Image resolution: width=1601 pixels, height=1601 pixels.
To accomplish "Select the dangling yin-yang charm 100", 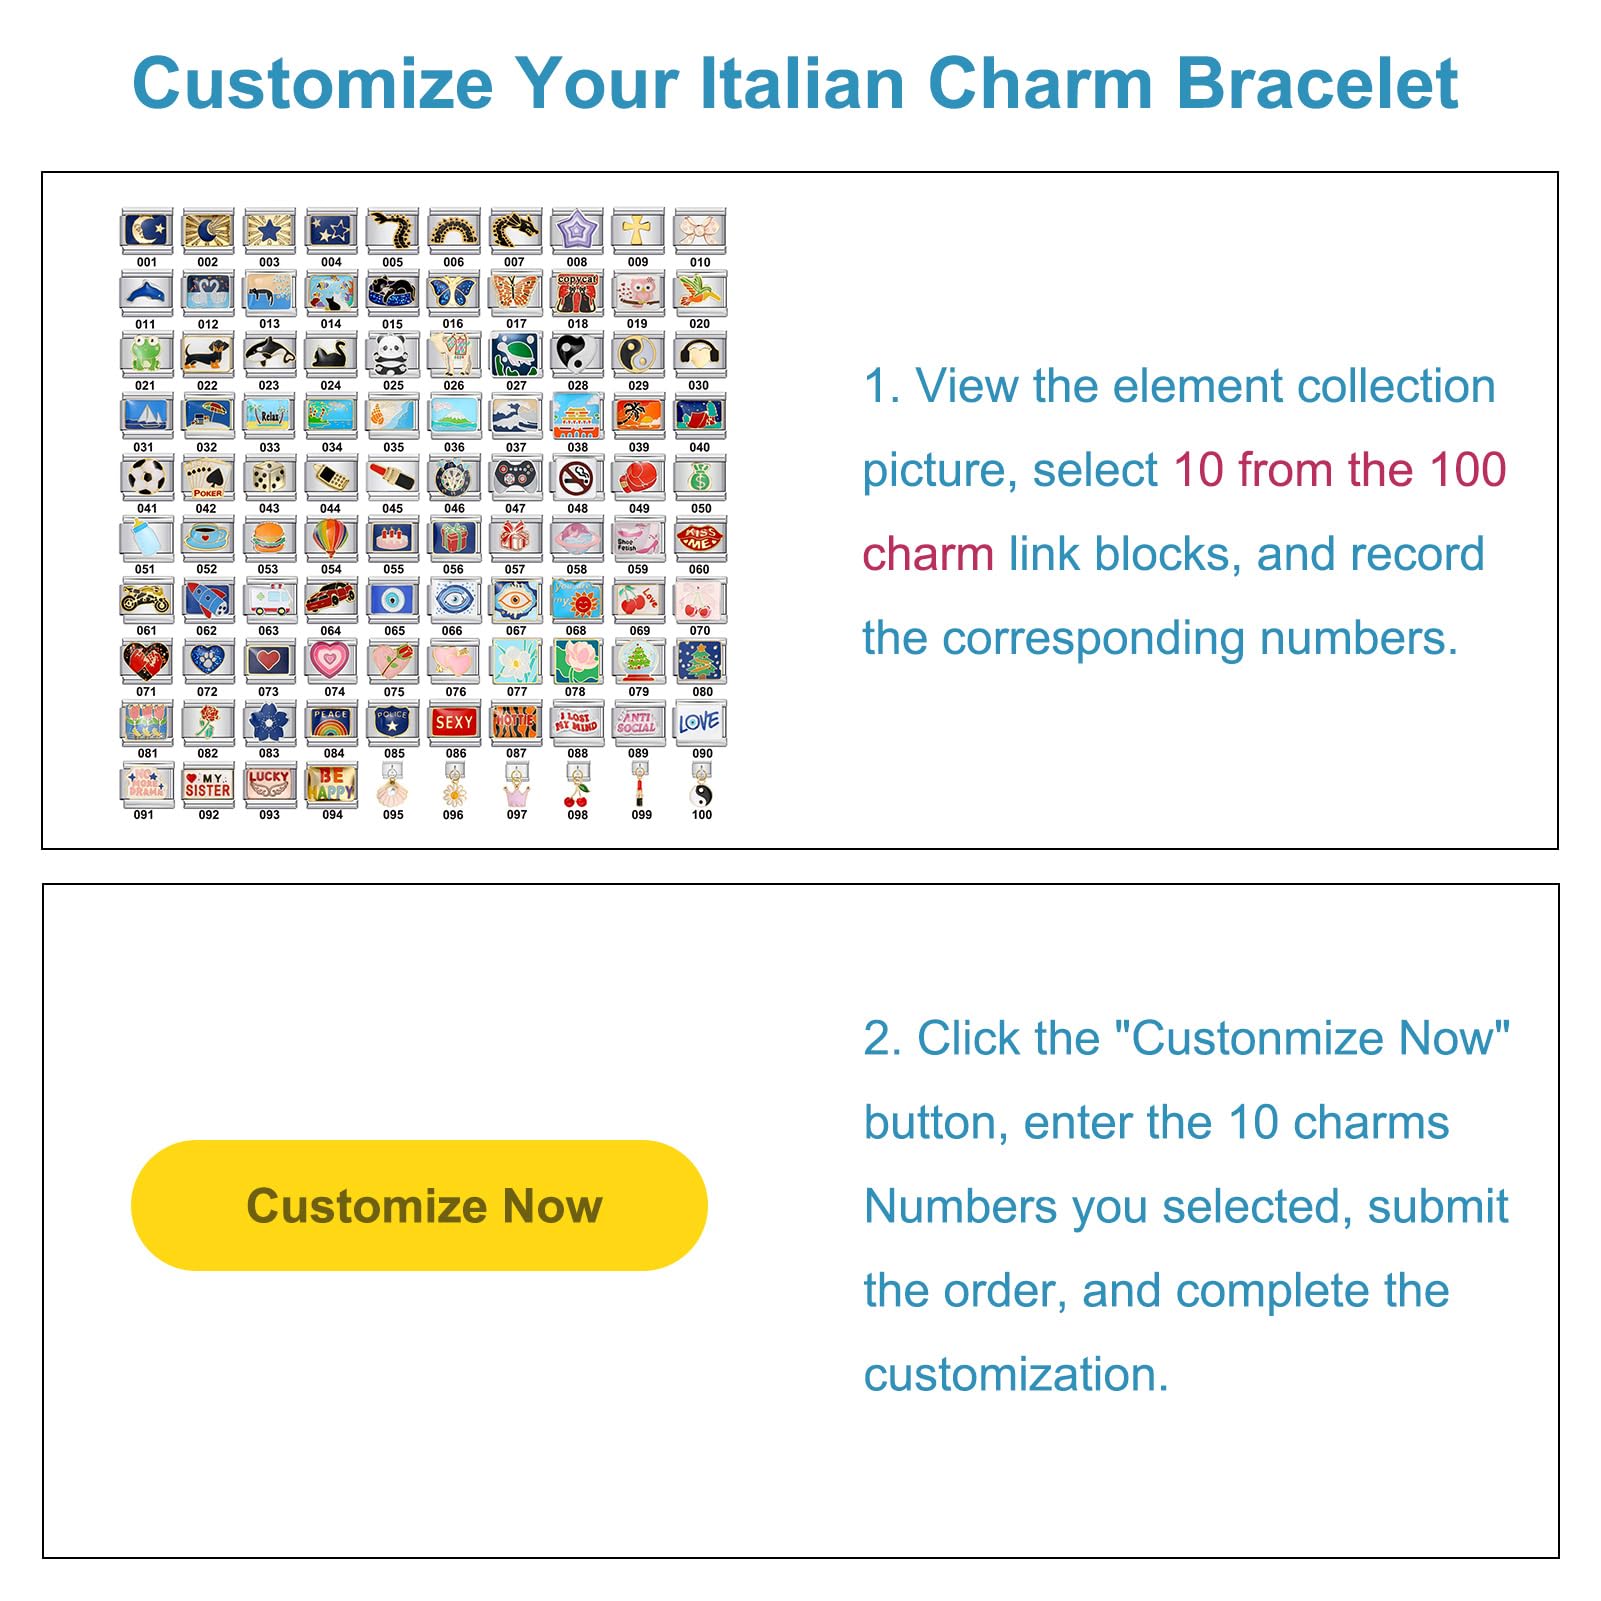I will point(701,790).
